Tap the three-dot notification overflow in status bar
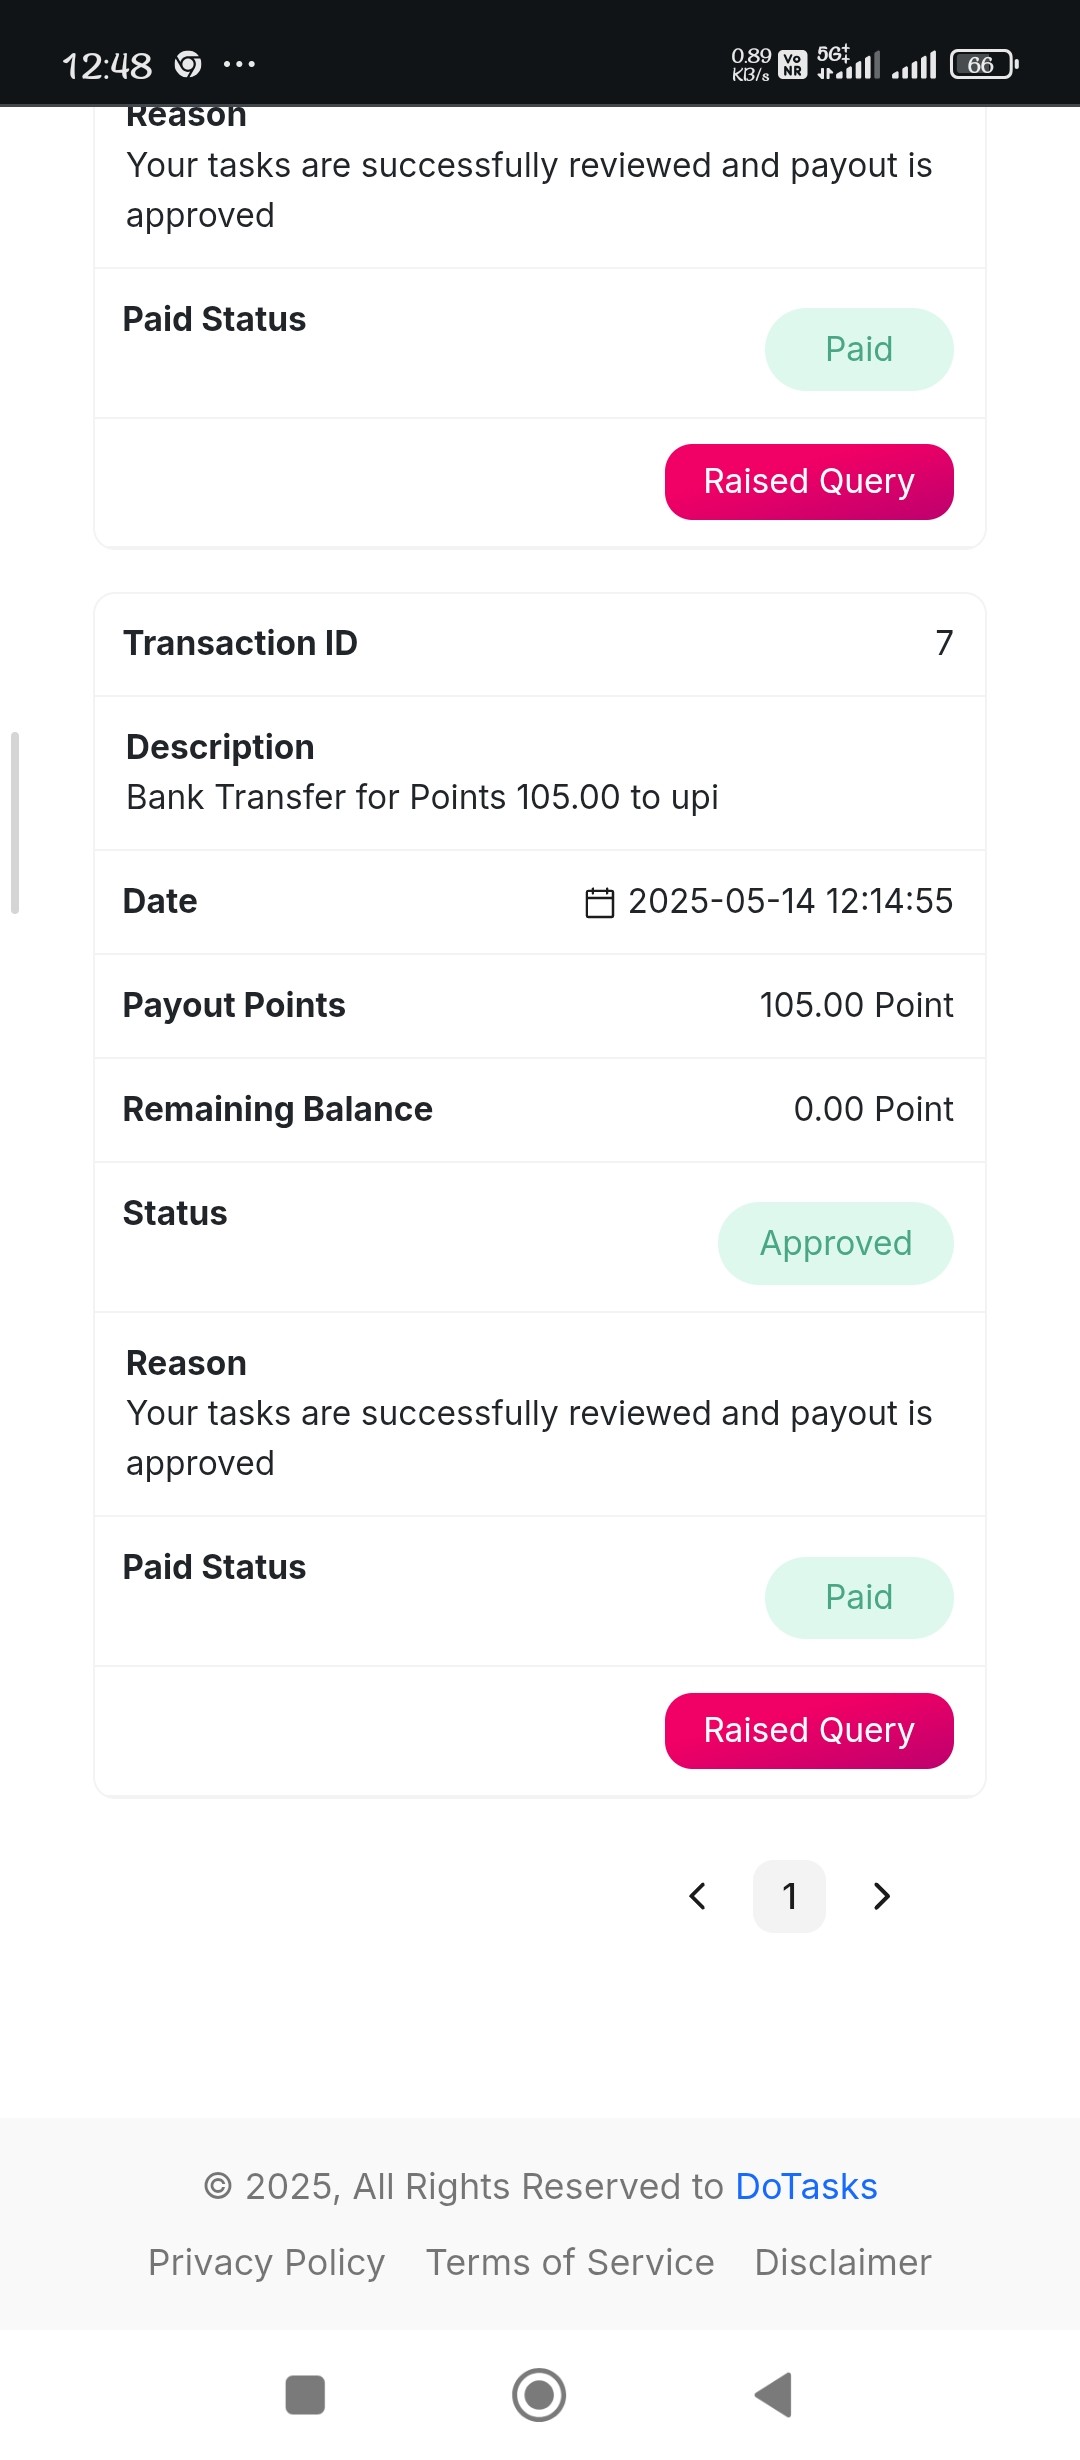The width and height of the screenshot is (1080, 2460). click(239, 65)
